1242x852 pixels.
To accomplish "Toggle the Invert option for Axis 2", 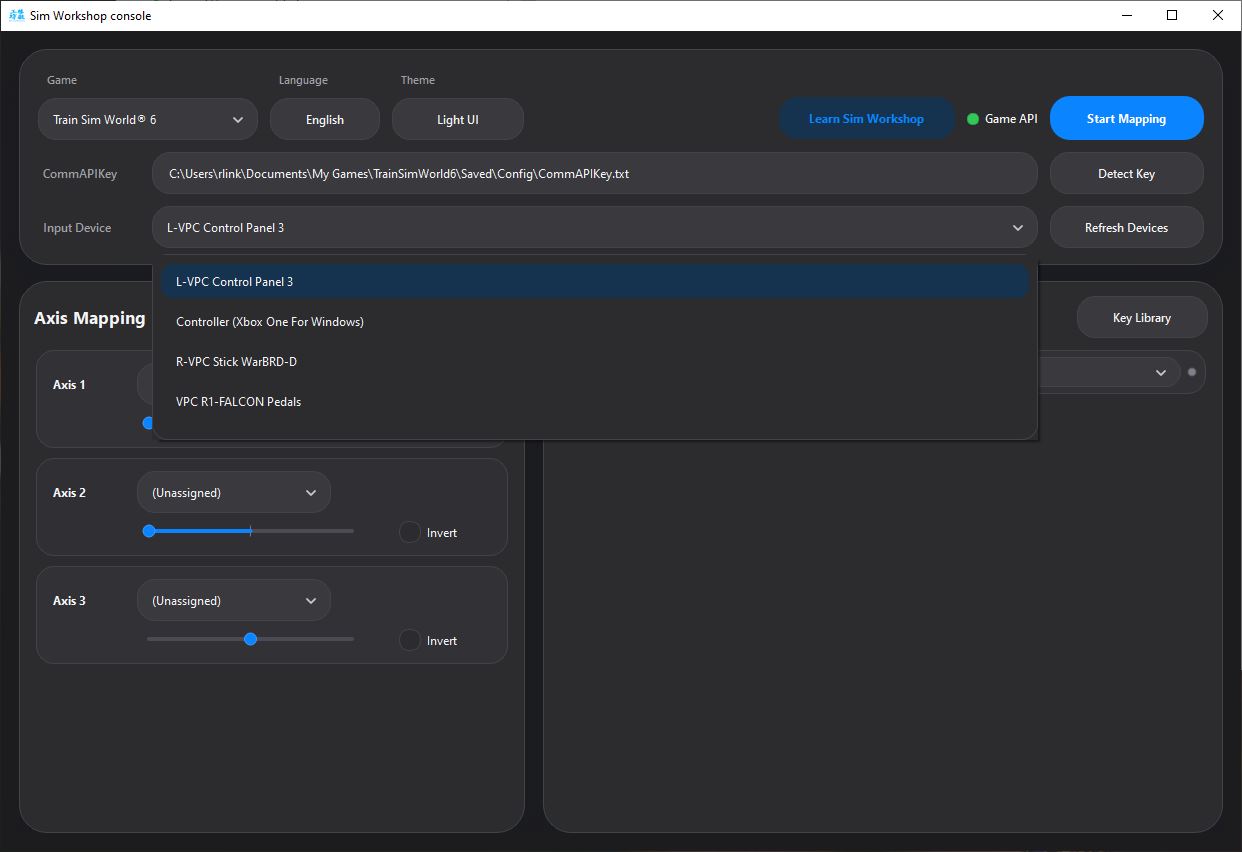I will [x=410, y=532].
